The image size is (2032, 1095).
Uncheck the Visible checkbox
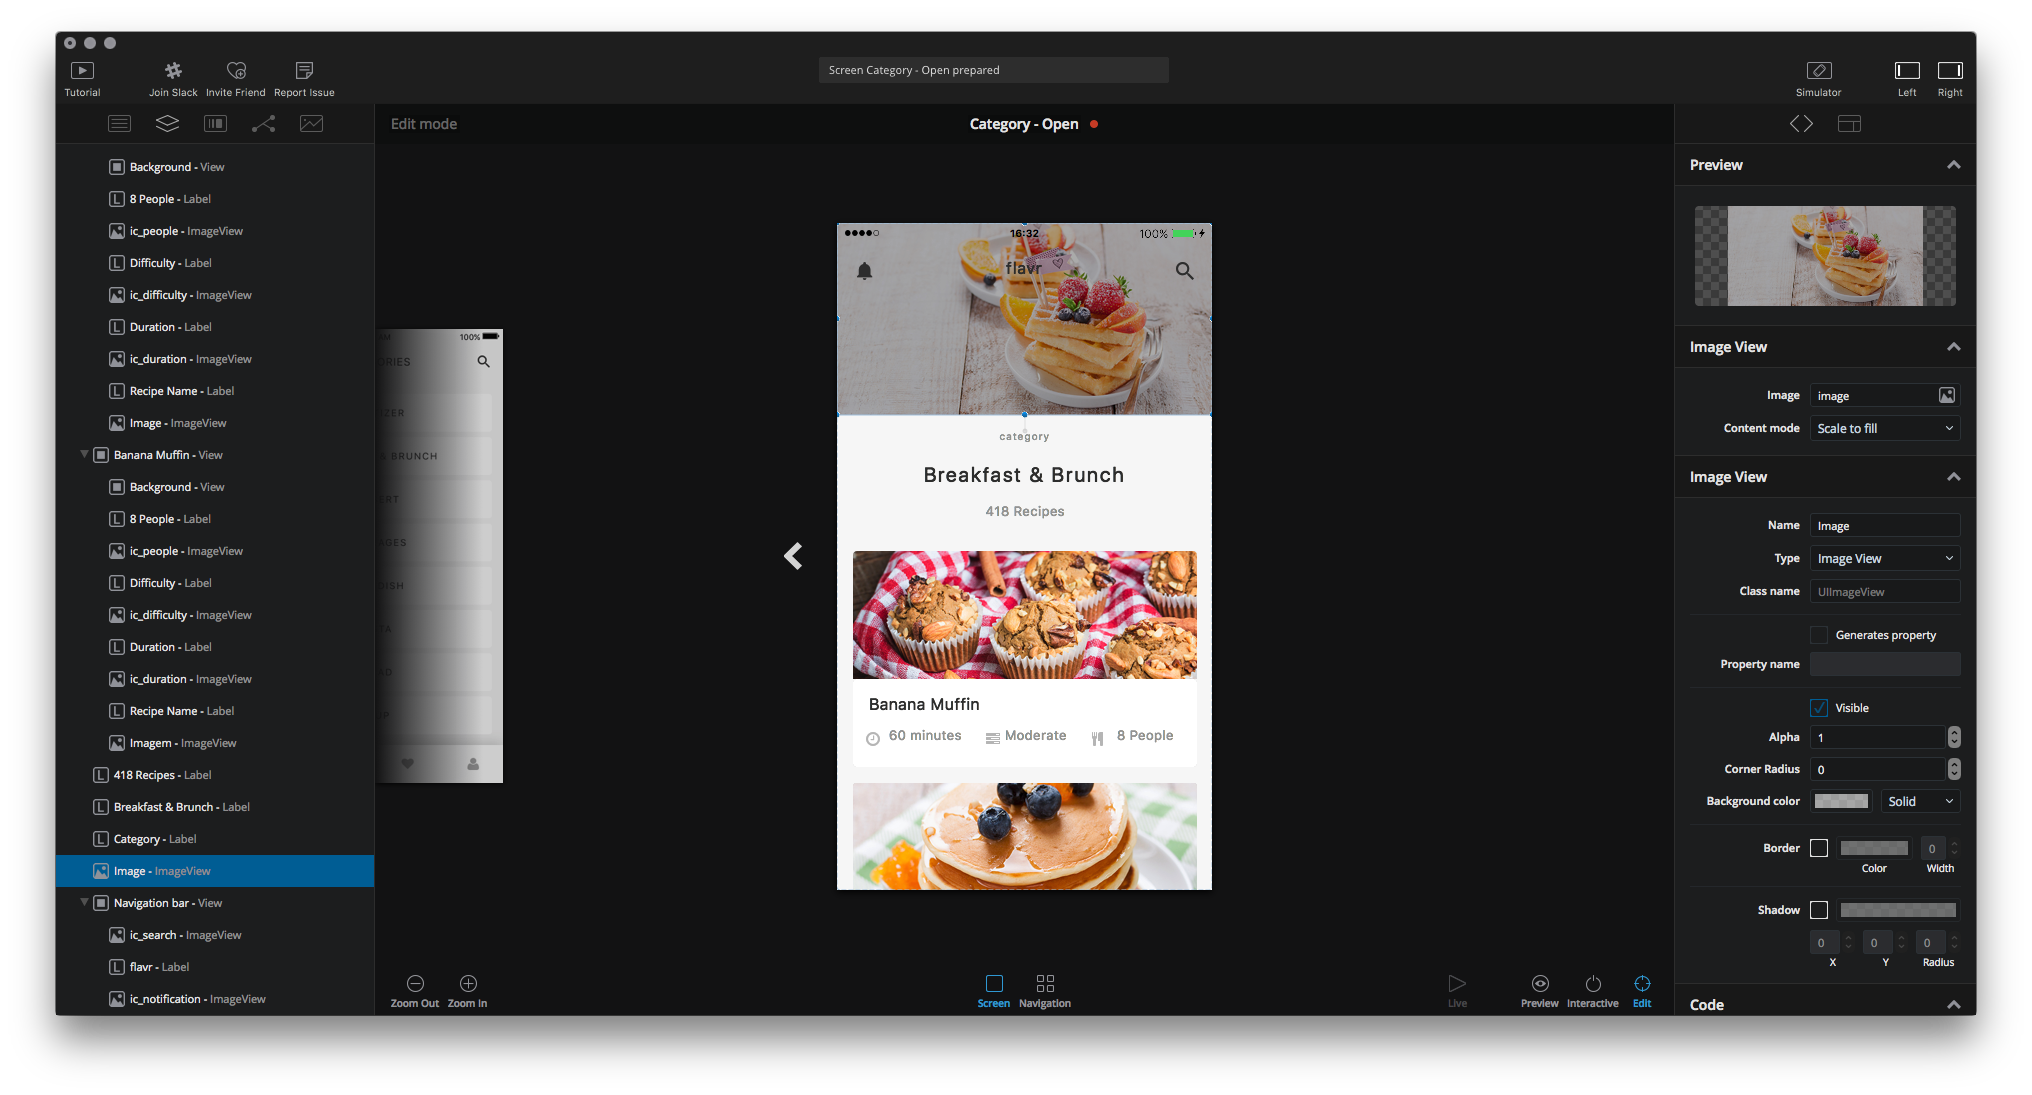point(1819,708)
